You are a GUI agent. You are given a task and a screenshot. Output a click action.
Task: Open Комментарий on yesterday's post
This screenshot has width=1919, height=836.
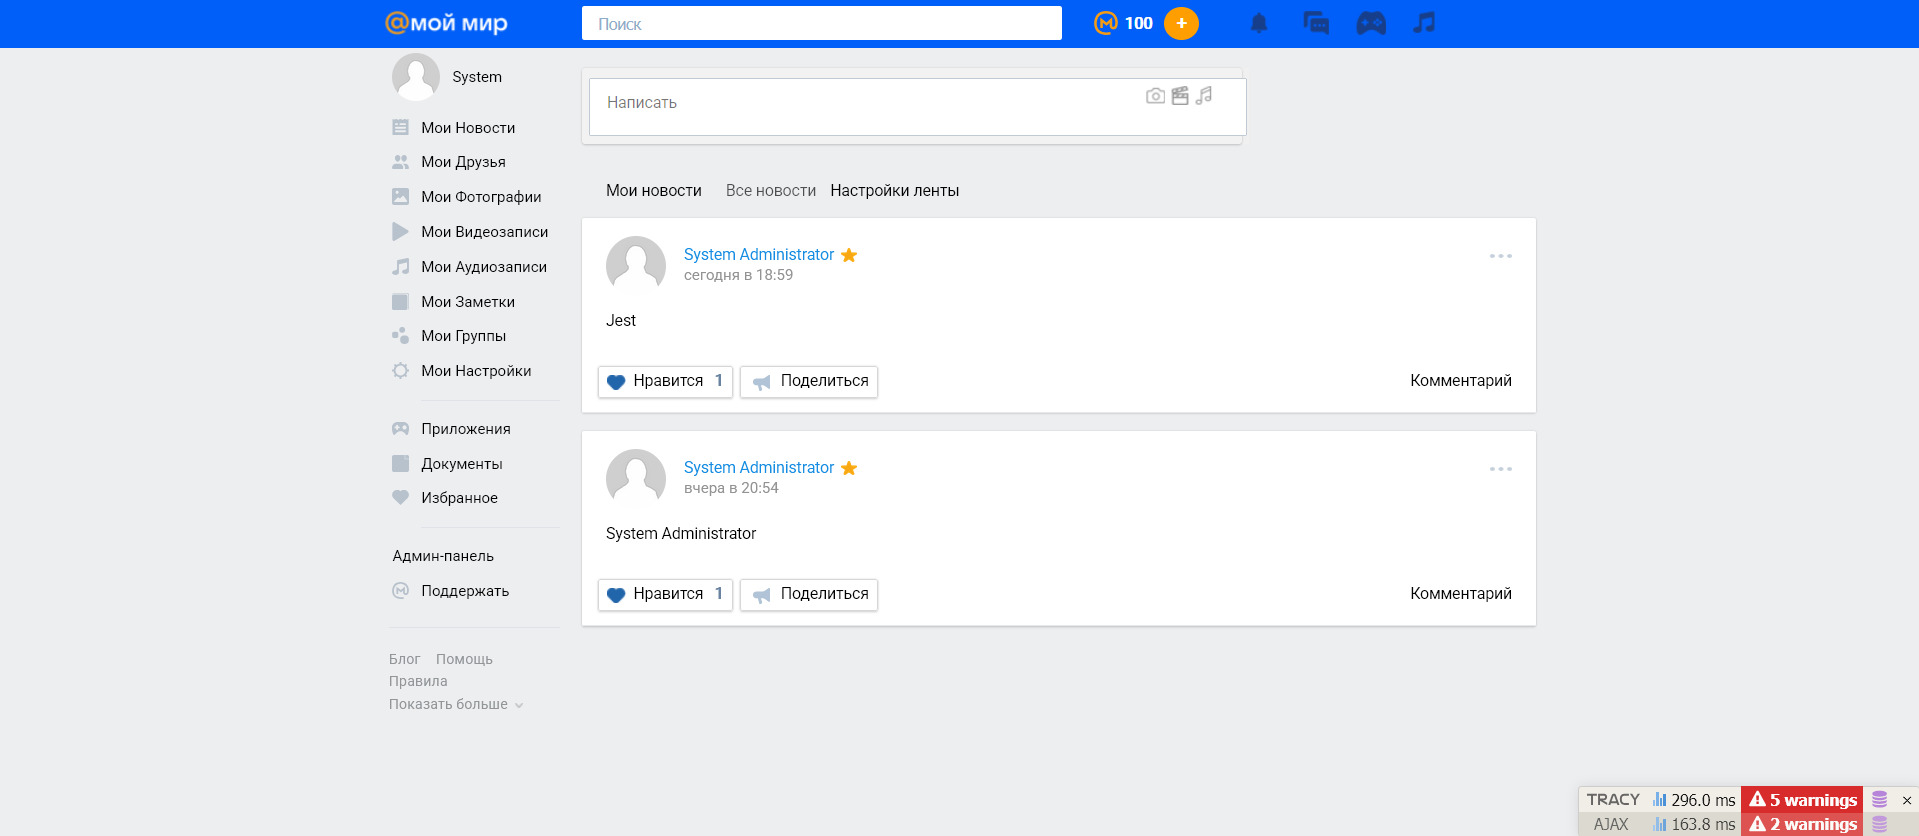1461,594
